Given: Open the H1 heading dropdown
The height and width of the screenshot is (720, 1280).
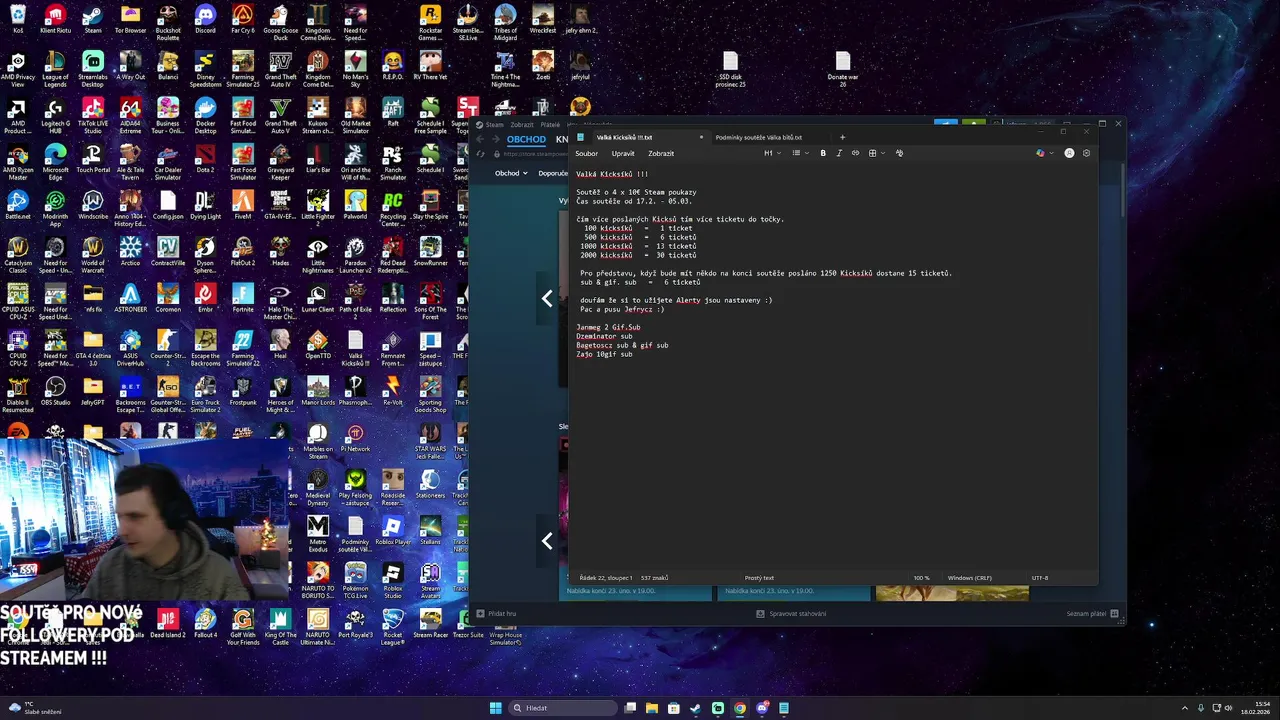Looking at the screenshot, I should click(771, 153).
